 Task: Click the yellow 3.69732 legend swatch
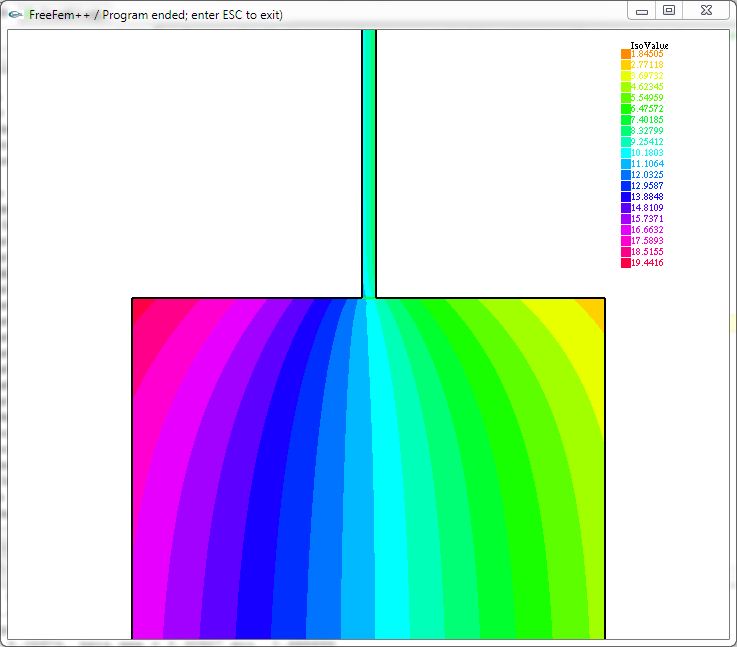[626, 76]
